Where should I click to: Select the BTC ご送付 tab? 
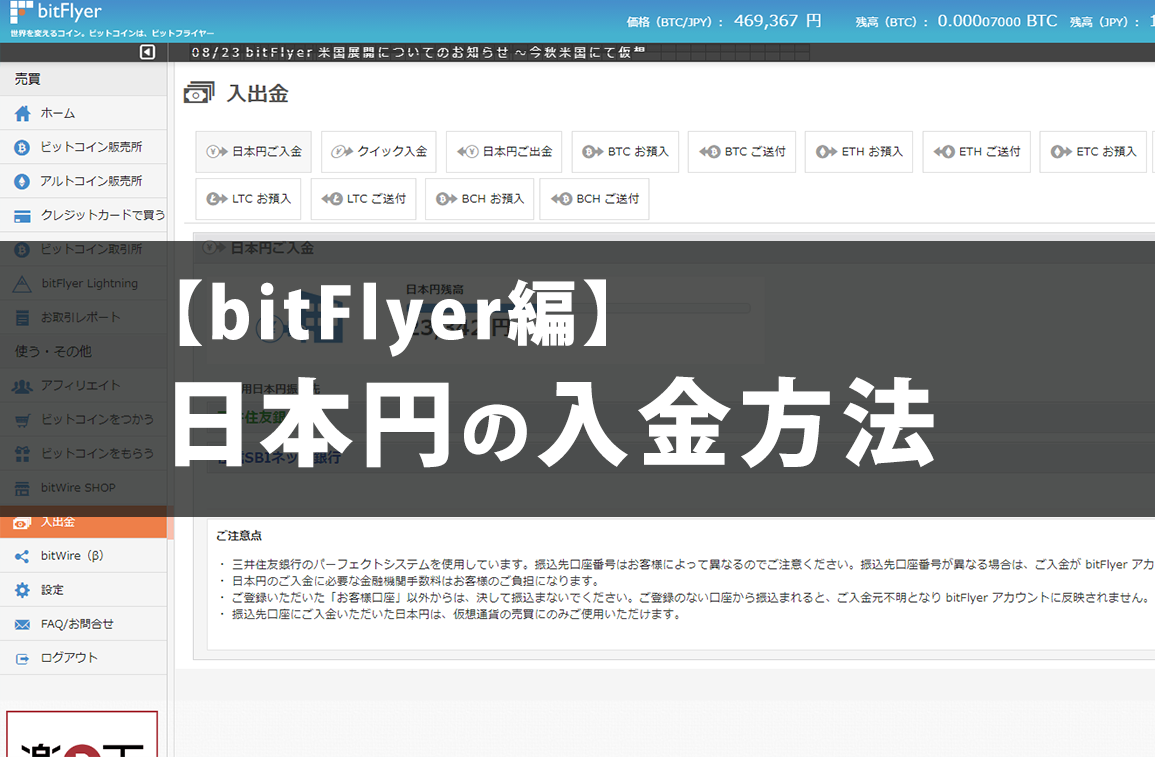click(742, 152)
